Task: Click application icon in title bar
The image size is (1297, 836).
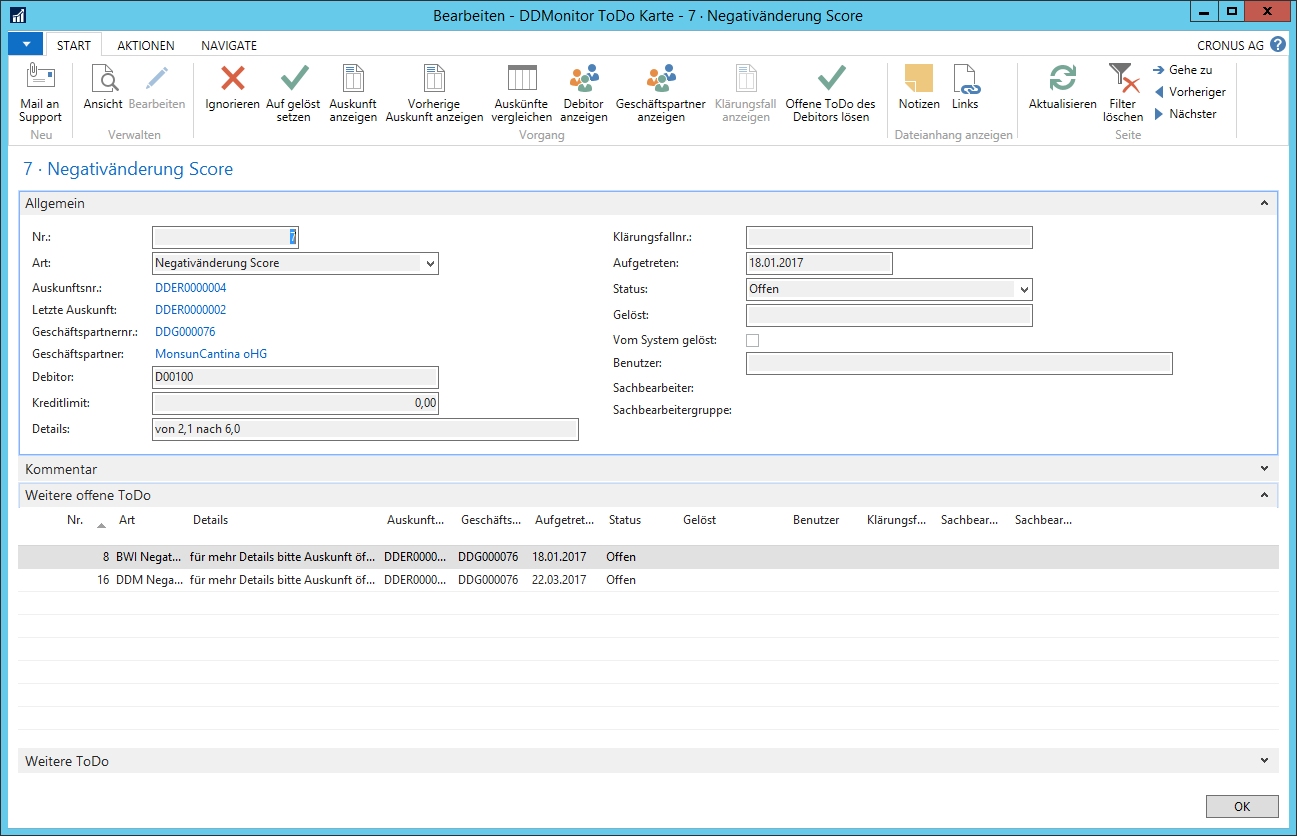Action: click(18, 15)
